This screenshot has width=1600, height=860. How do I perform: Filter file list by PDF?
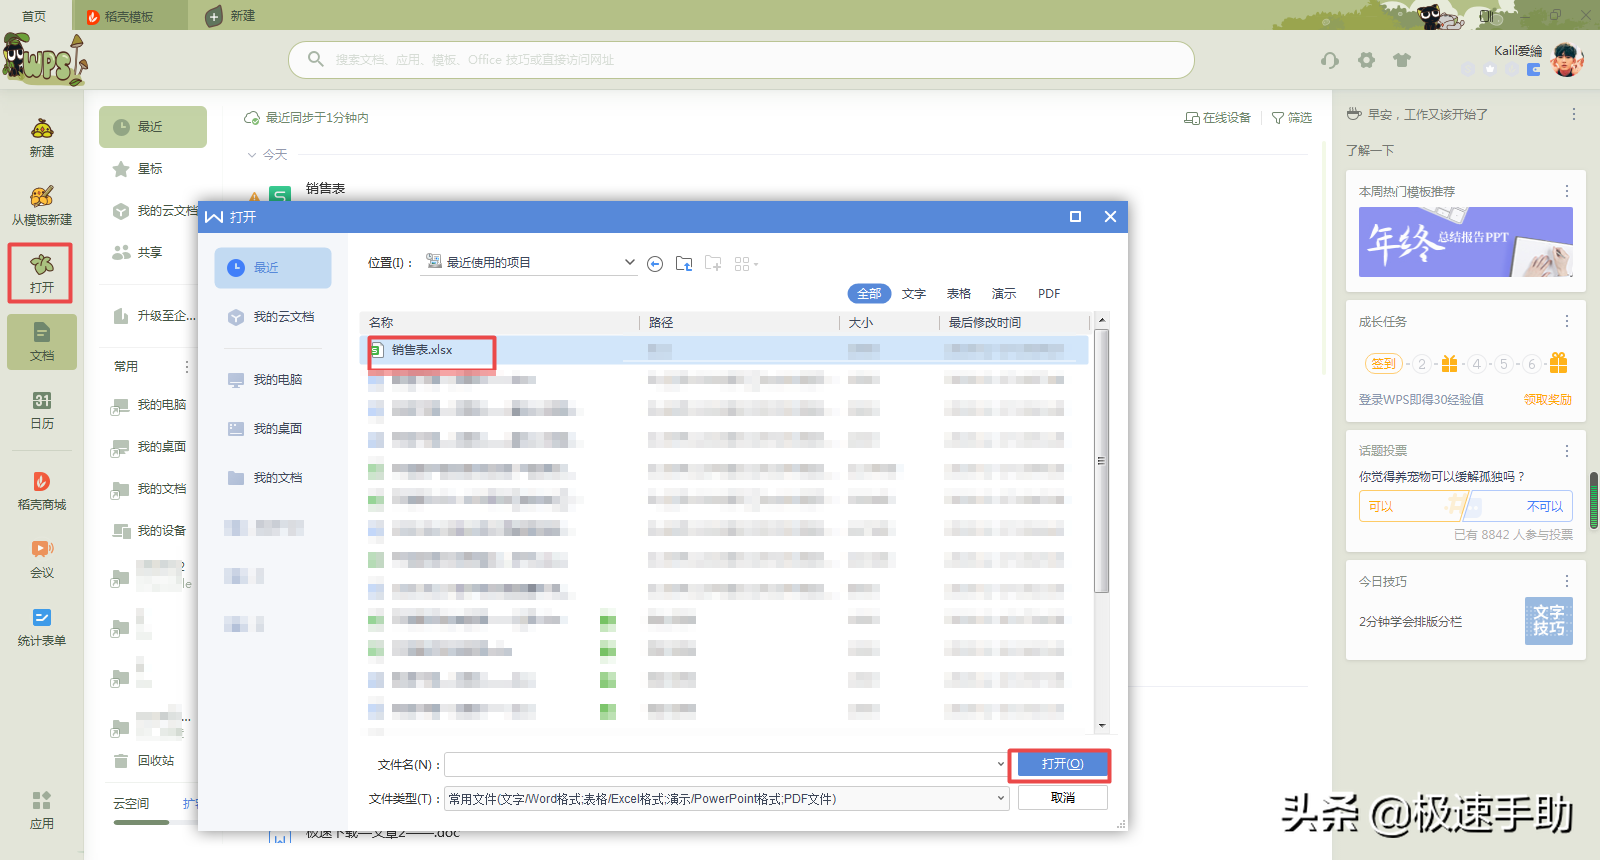pyautogui.click(x=1049, y=294)
